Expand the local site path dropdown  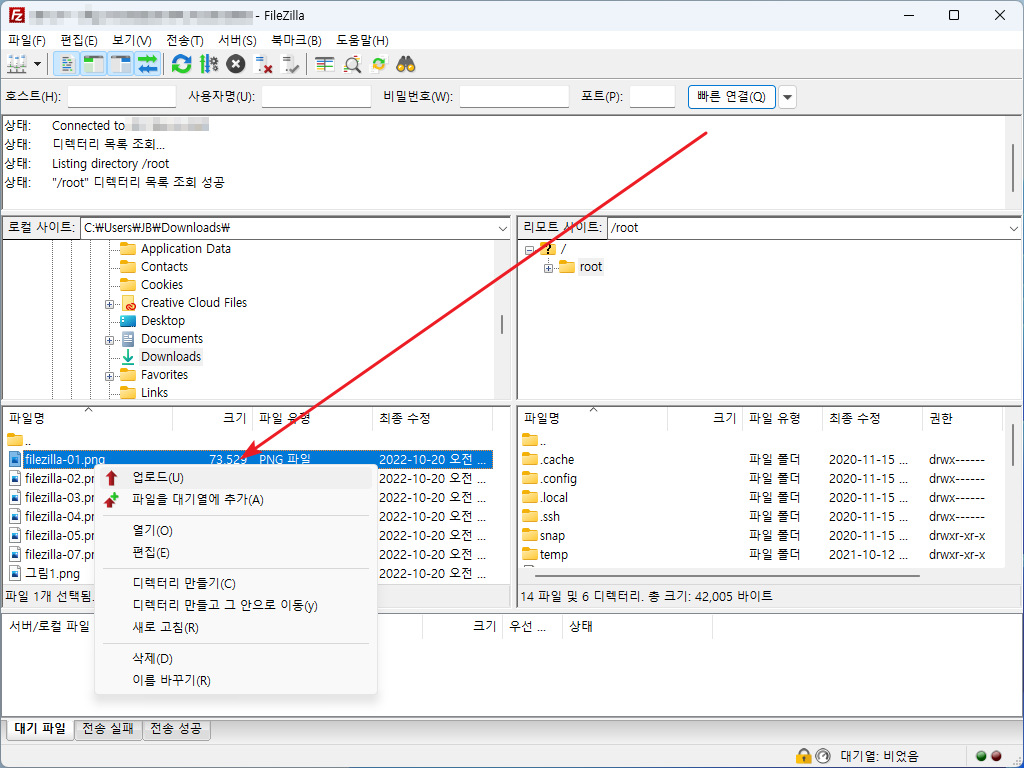502,228
